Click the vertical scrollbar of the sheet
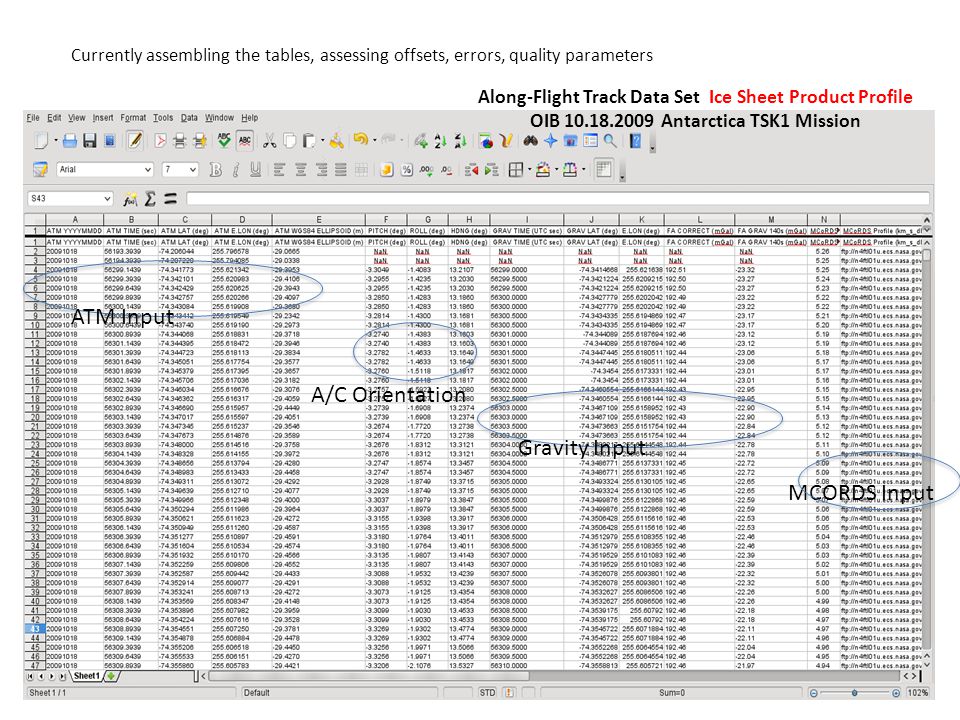This screenshot has height=720, width=960. [927, 450]
